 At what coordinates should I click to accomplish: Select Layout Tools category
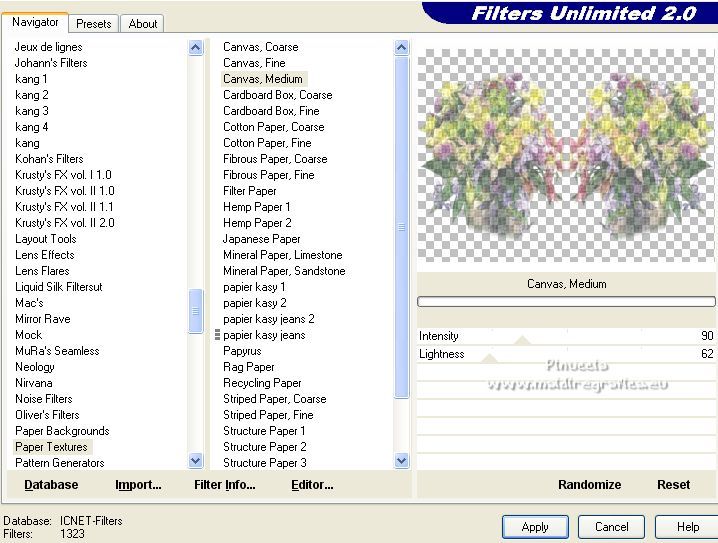[x=45, y=239]
